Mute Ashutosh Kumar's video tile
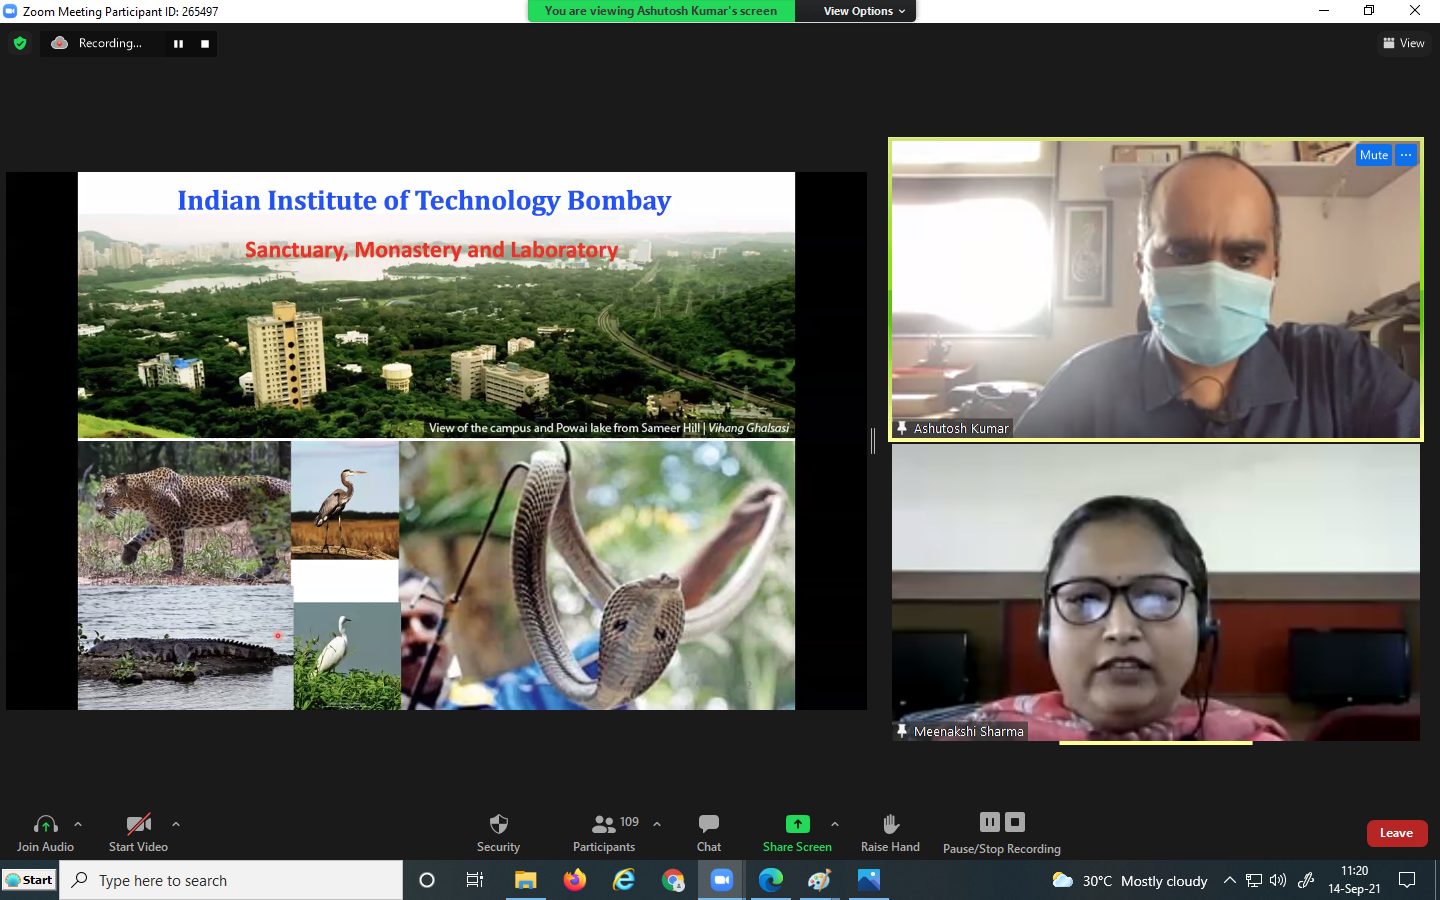This screenshot has height=900, width=1440. (x=1374, y=155)
